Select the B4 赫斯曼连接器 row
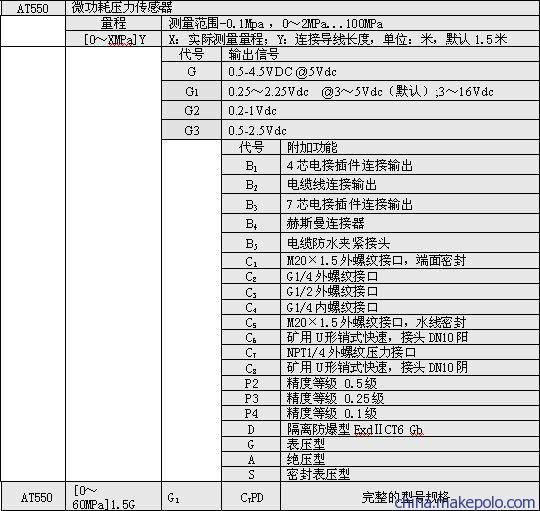The image size is (540, 511). tap(380, 223)
